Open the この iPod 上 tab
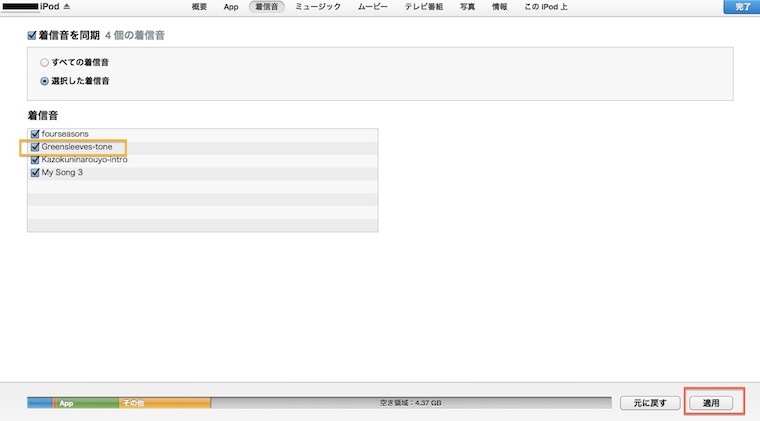The image size is (760, 421). coord(545,7)
